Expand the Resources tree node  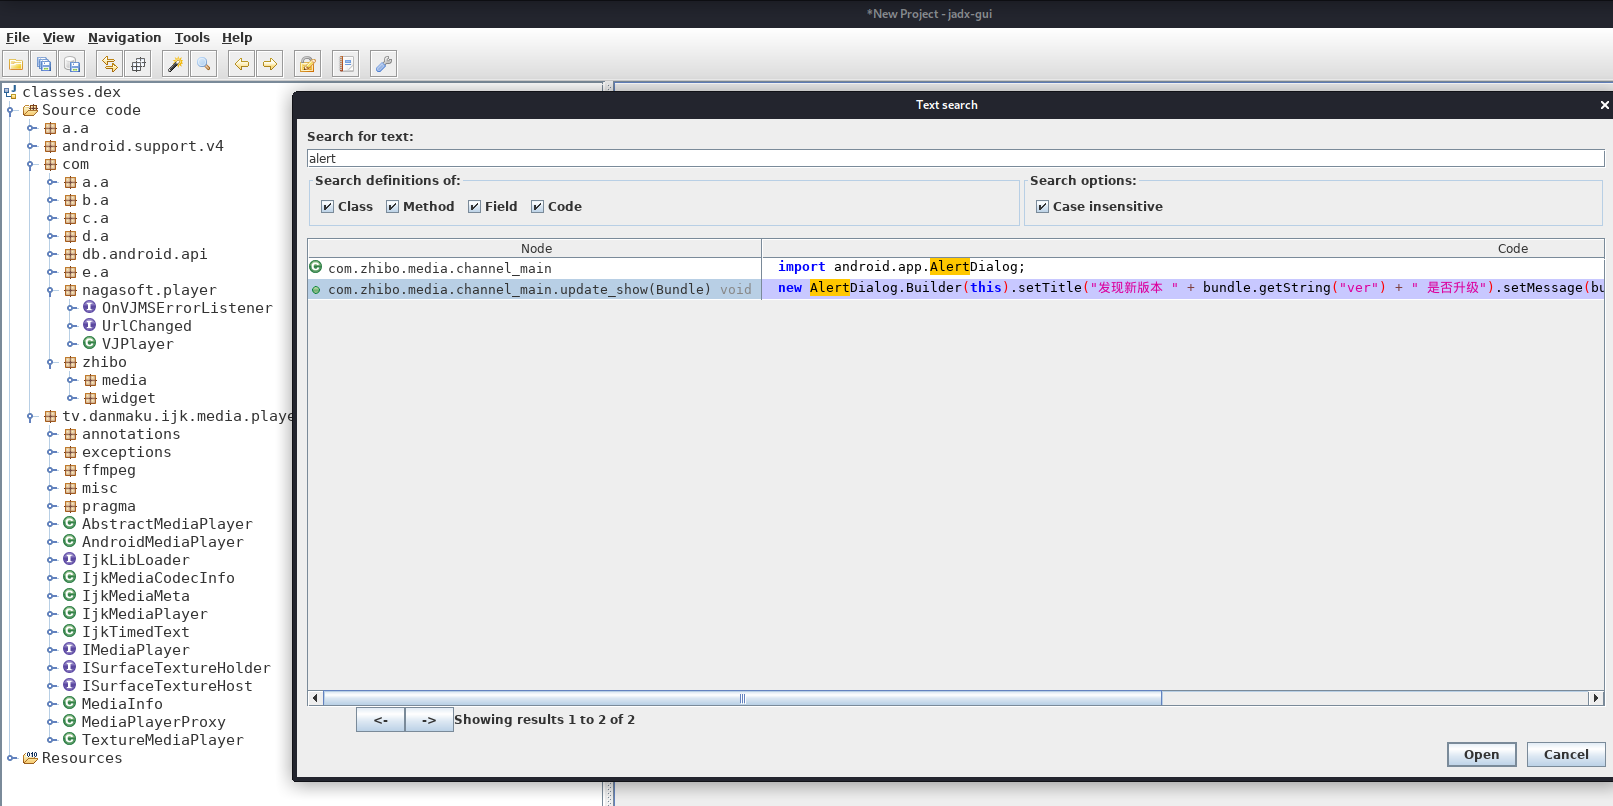[12, 758]
